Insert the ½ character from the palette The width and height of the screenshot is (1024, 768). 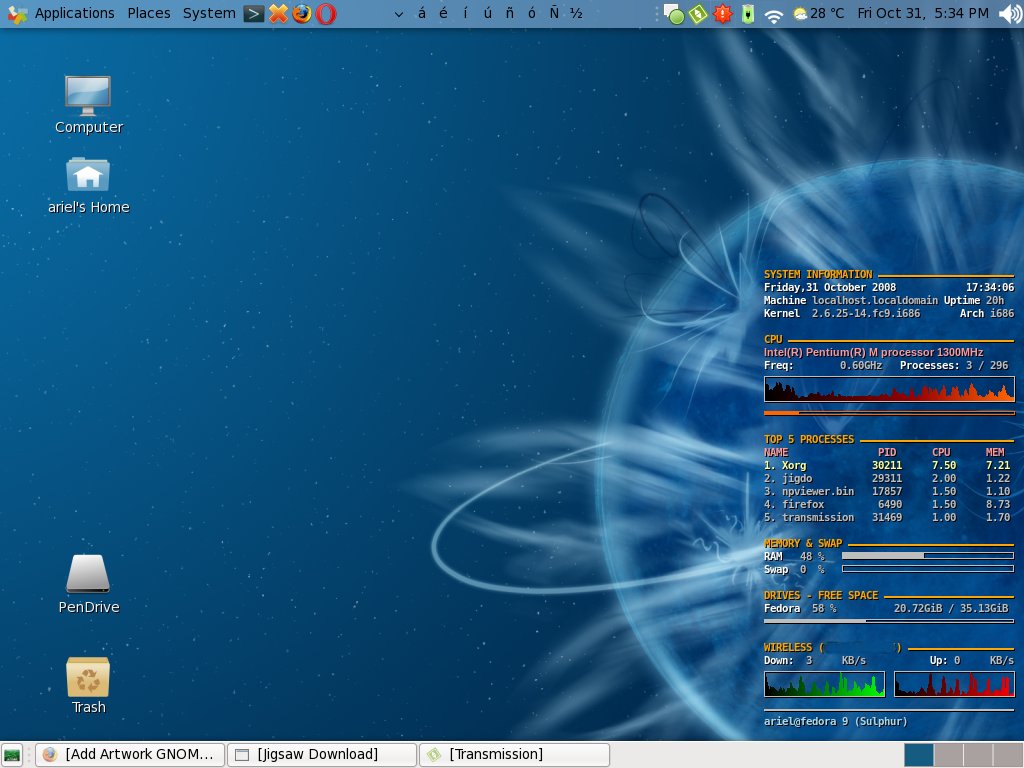[x=576, y=13]
